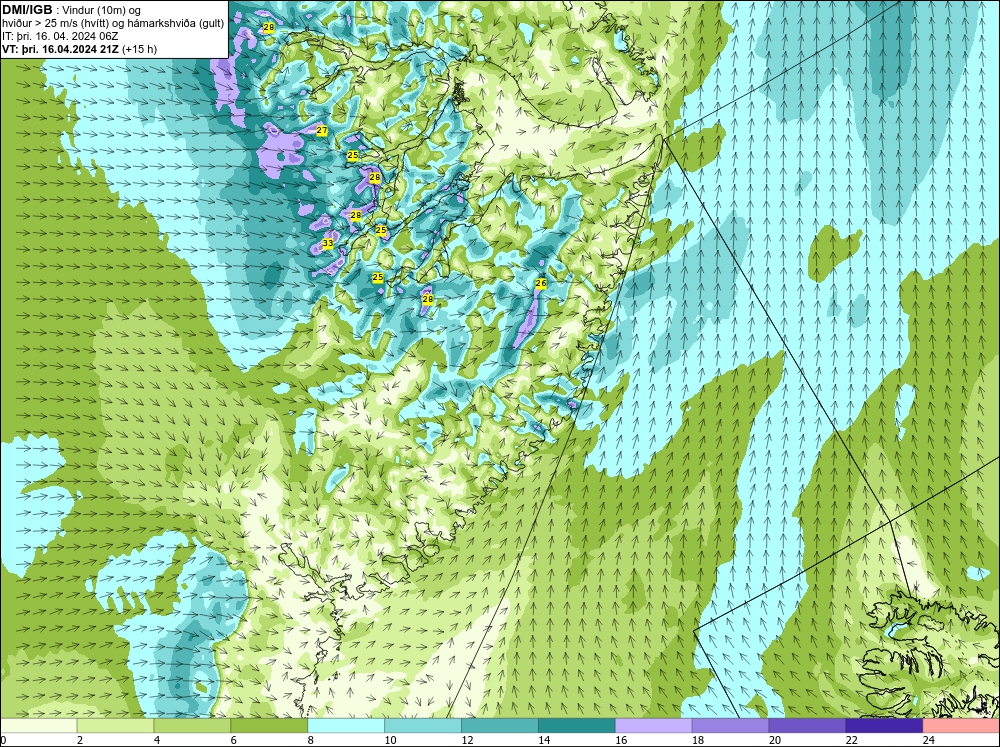Viewport: 1000px width, 747px height.
Task: Click the legend scale number 12
Action: click(467, 740)
